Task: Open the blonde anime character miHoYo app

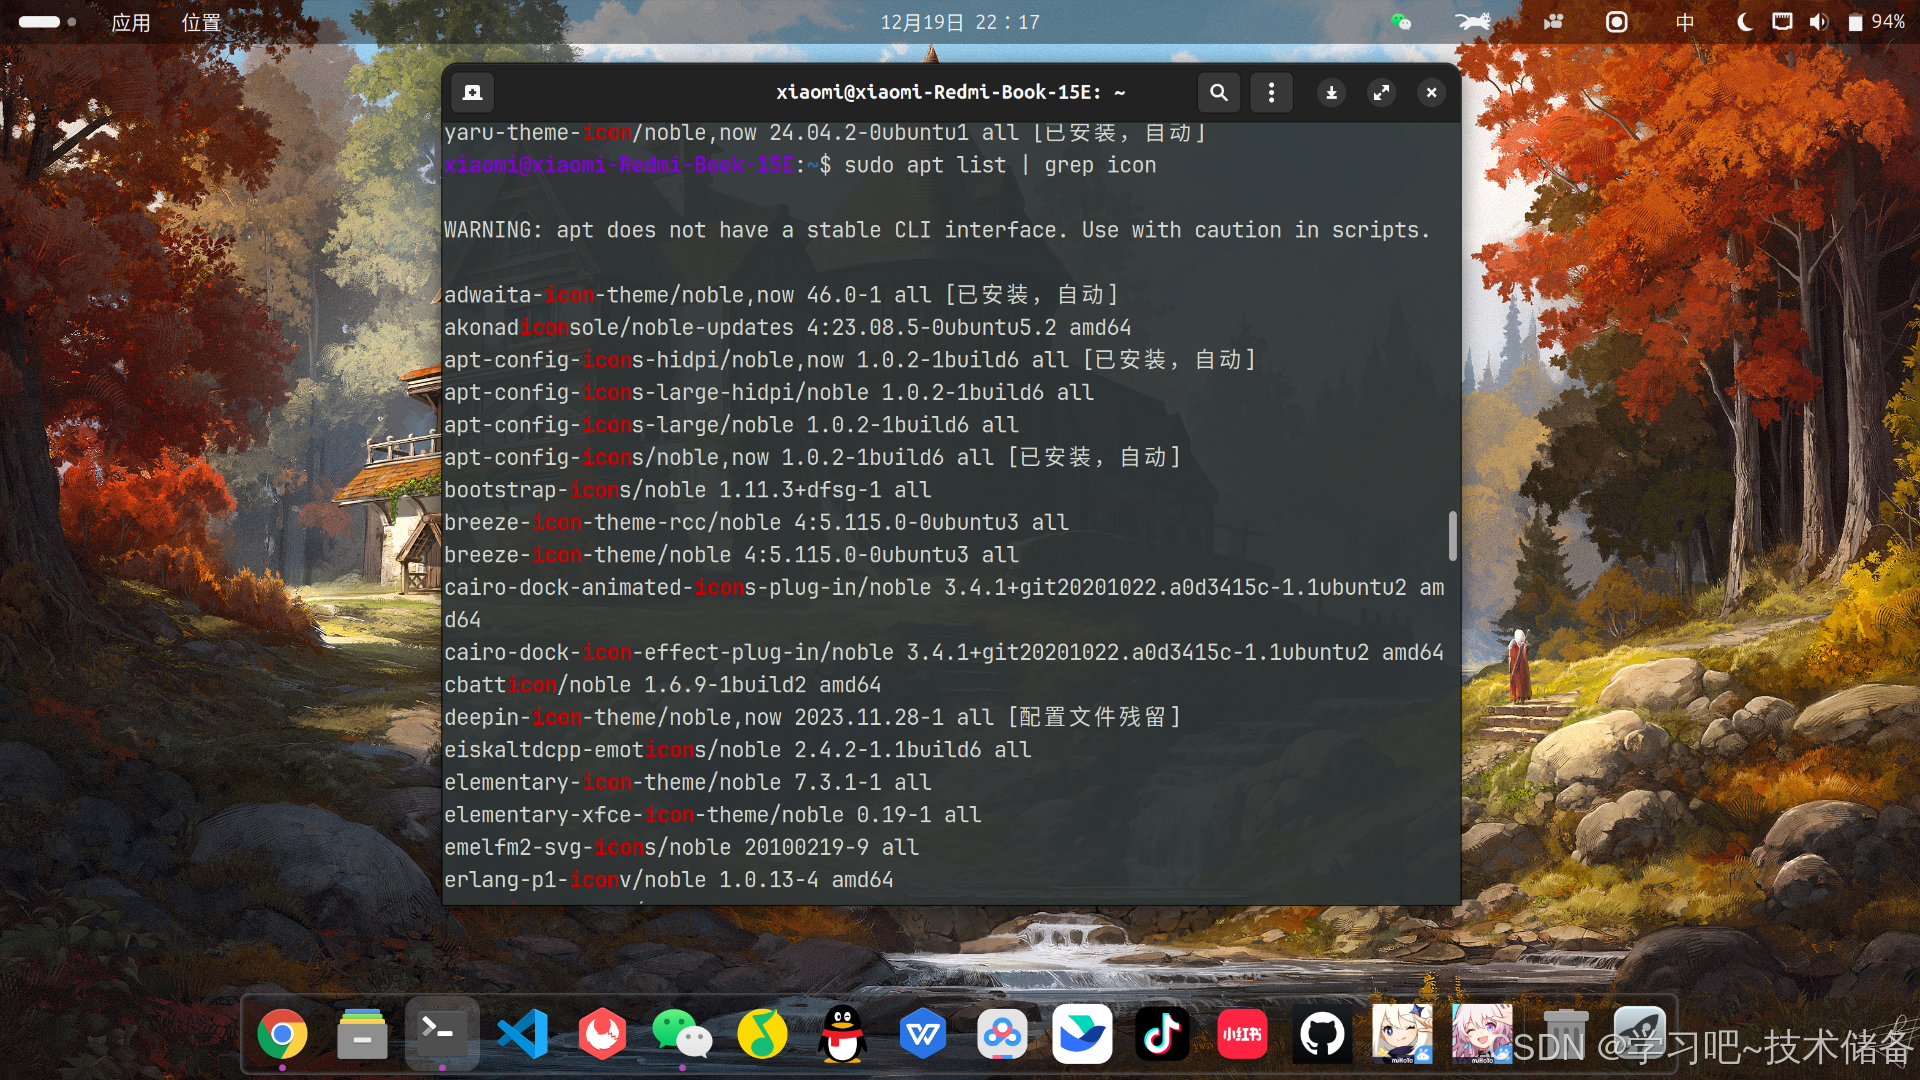Action: point(1402,1034)
